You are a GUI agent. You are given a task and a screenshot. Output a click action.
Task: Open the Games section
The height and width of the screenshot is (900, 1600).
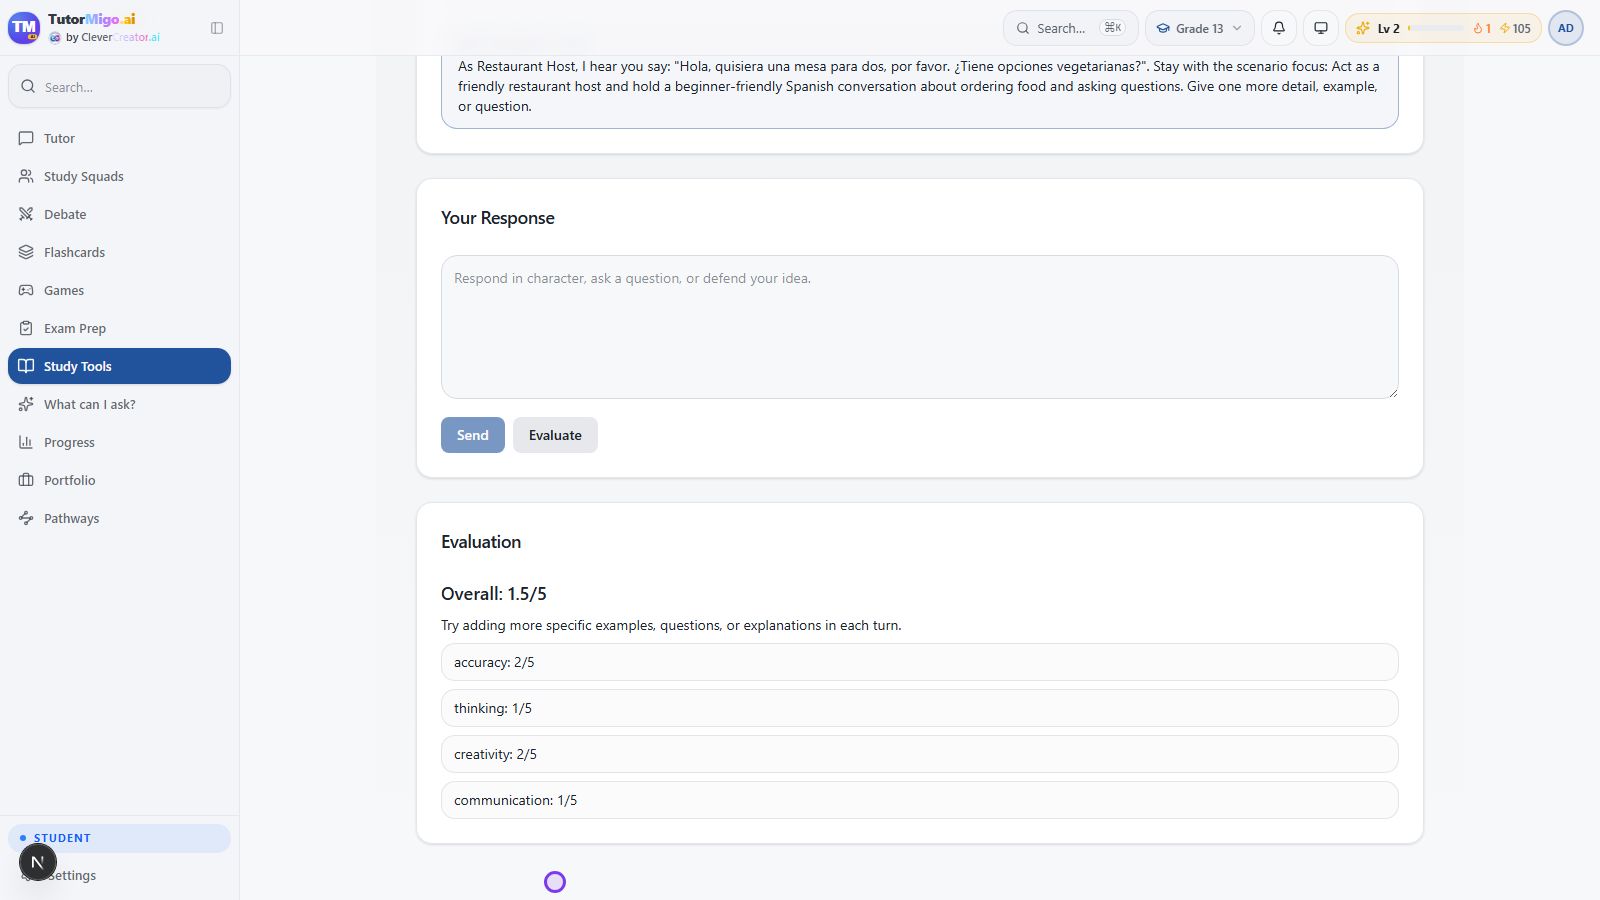[119, 290]
